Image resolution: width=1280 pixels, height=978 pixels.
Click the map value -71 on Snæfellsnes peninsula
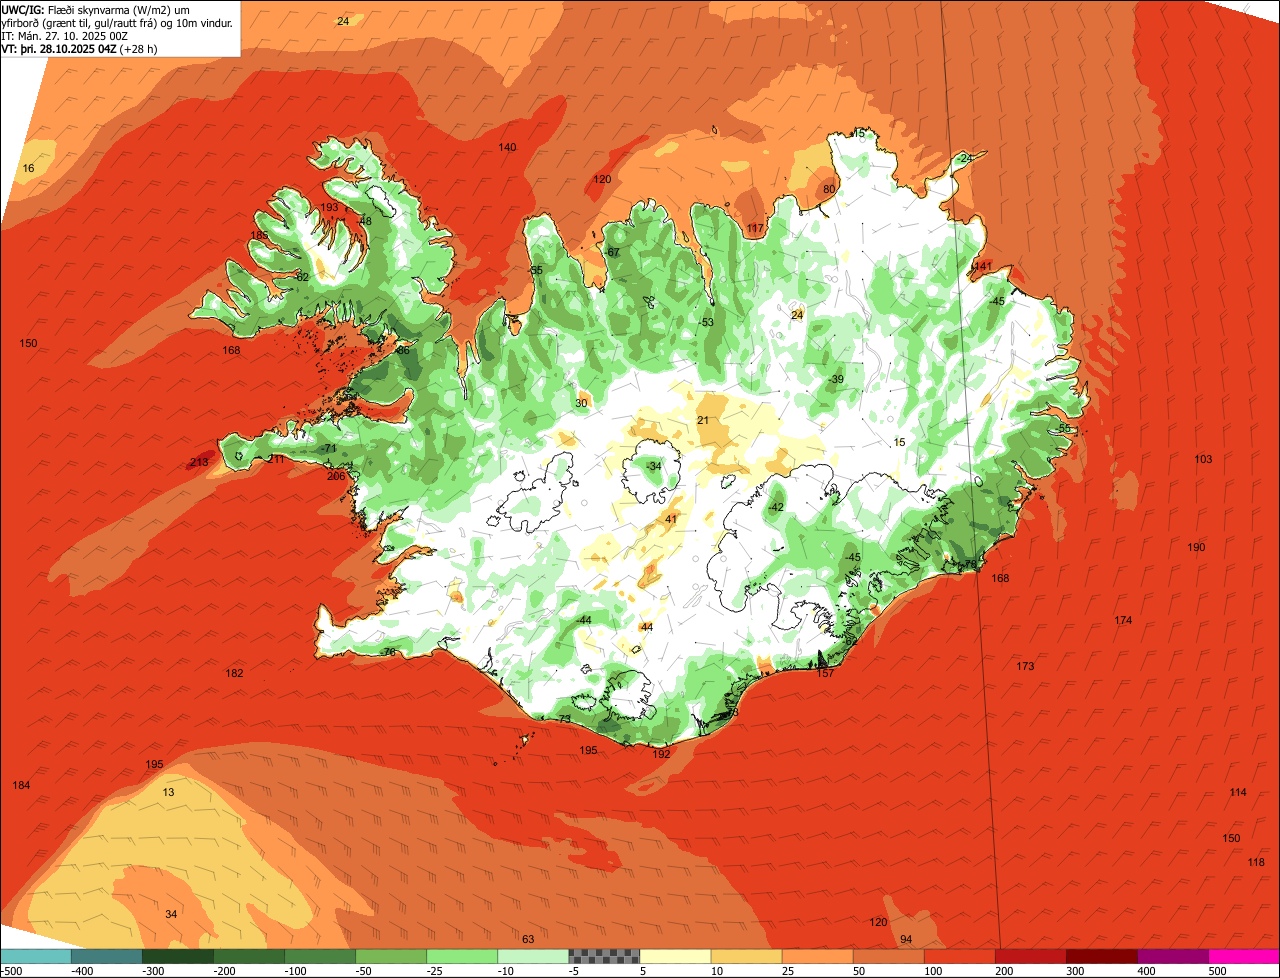[327, 449]
